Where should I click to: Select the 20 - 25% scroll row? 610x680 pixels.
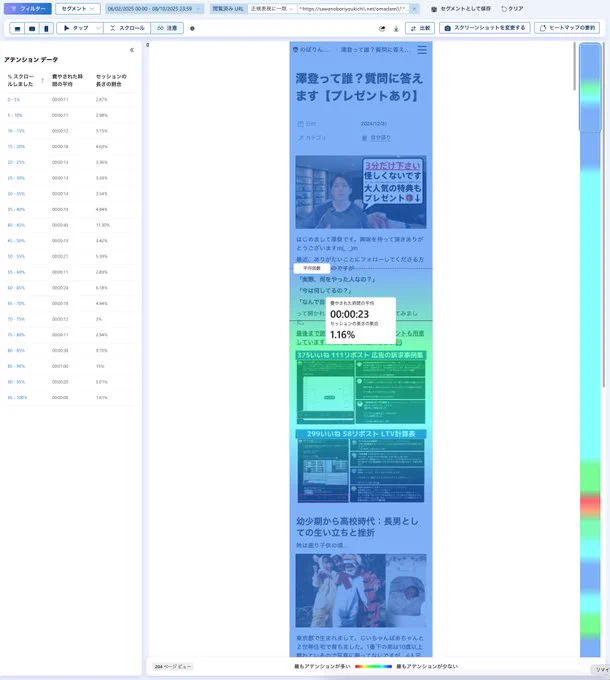(69, 162)
